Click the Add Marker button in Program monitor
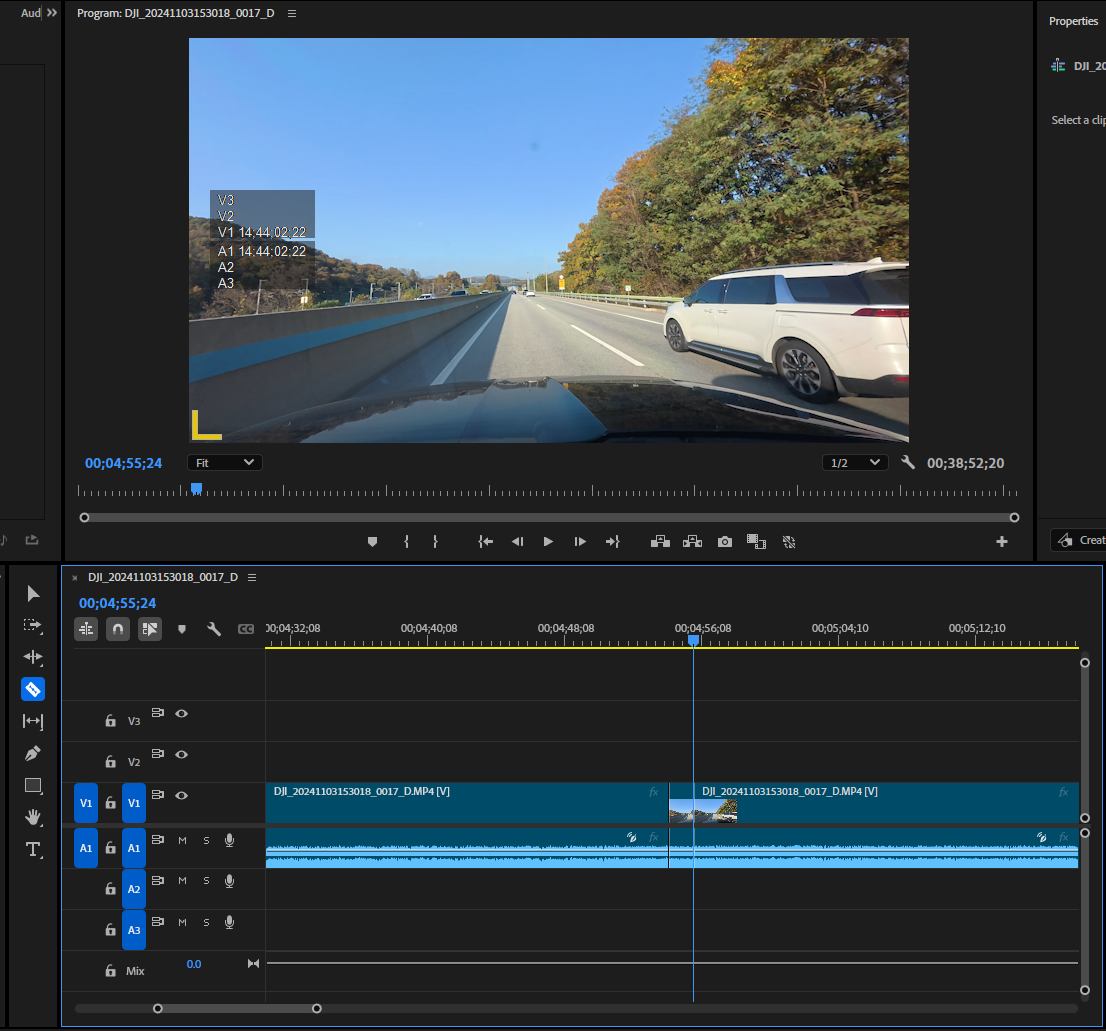The image size is (1106, 1031). (373, 541)
